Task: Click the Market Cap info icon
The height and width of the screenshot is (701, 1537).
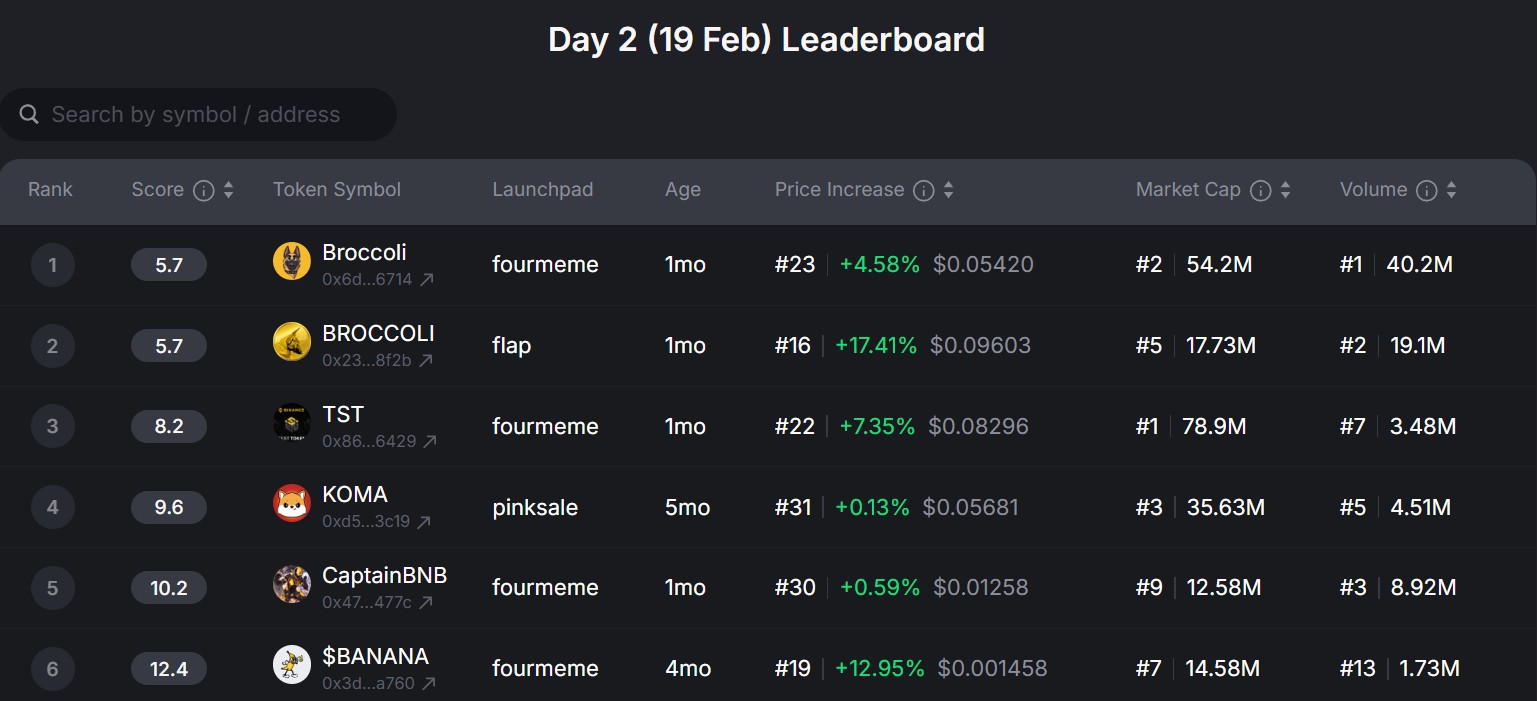Action: click(x=1261, y=190)
